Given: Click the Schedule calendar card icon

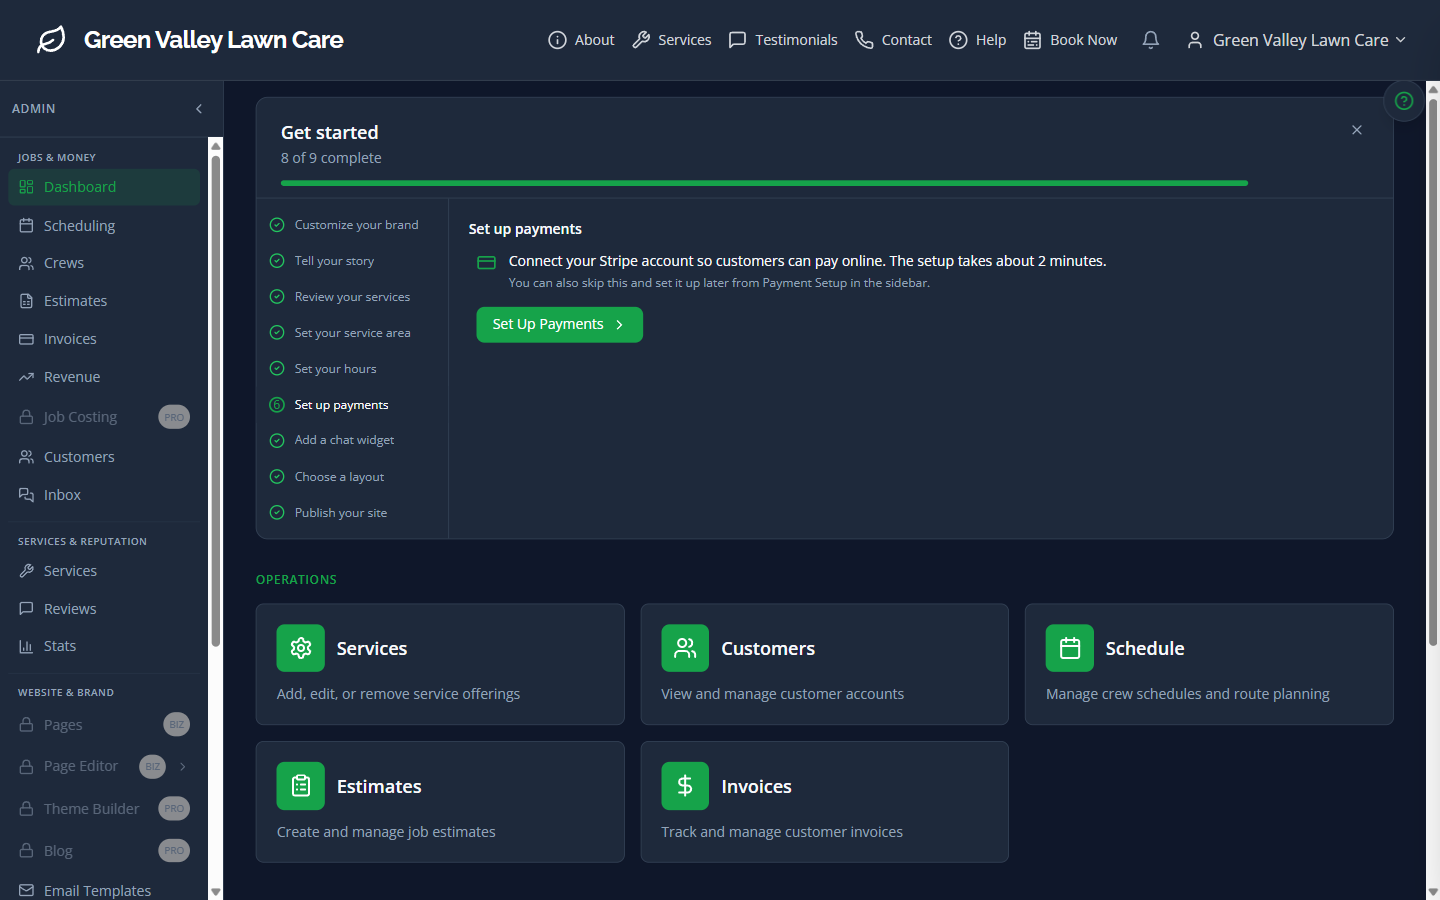Looking at the screenshot, I should [1069, 648].
